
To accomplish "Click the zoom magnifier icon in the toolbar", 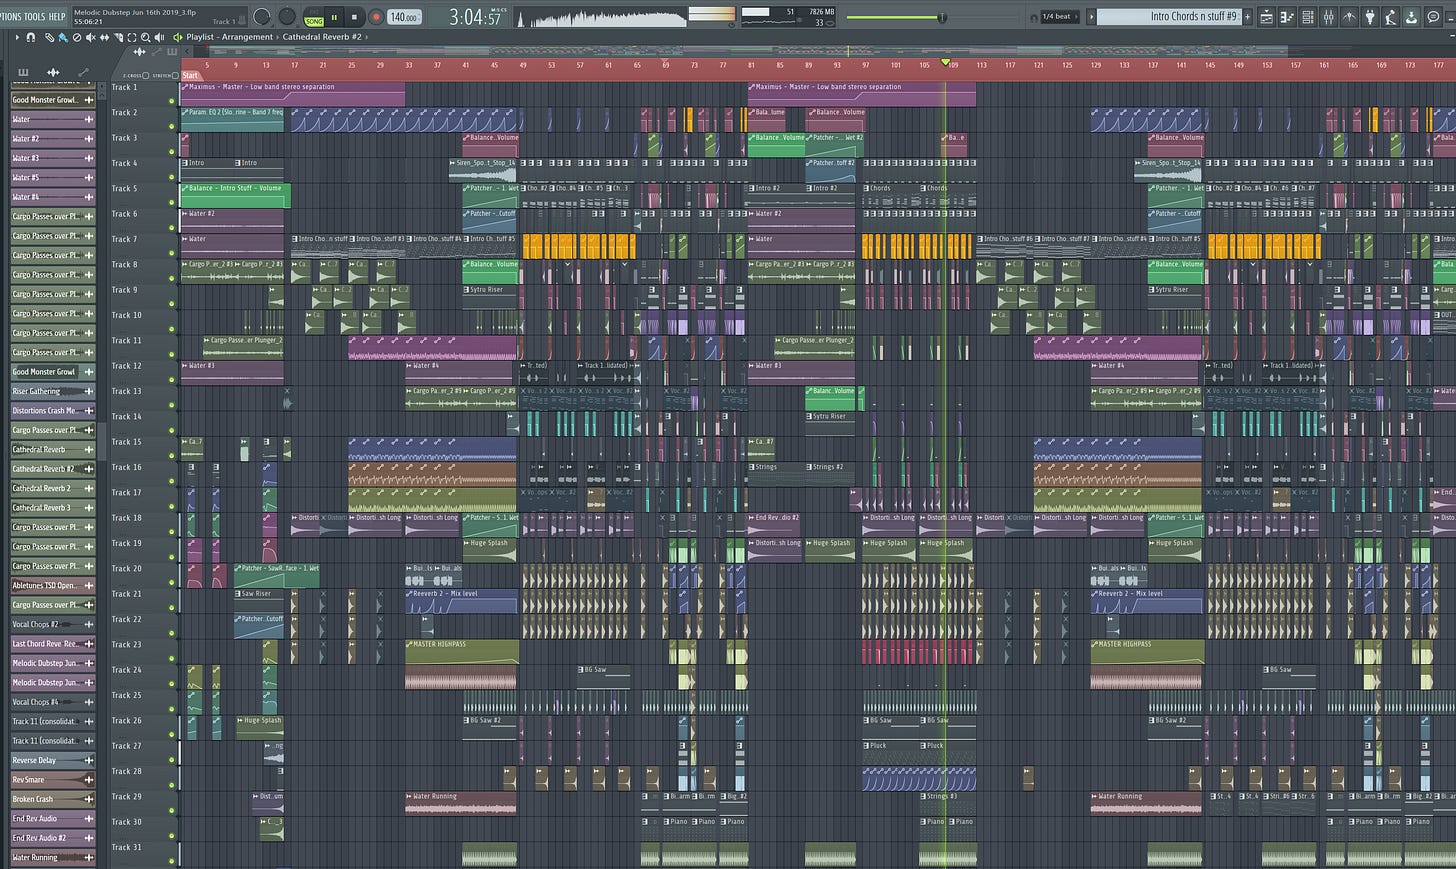I will (x=146, y=38).
